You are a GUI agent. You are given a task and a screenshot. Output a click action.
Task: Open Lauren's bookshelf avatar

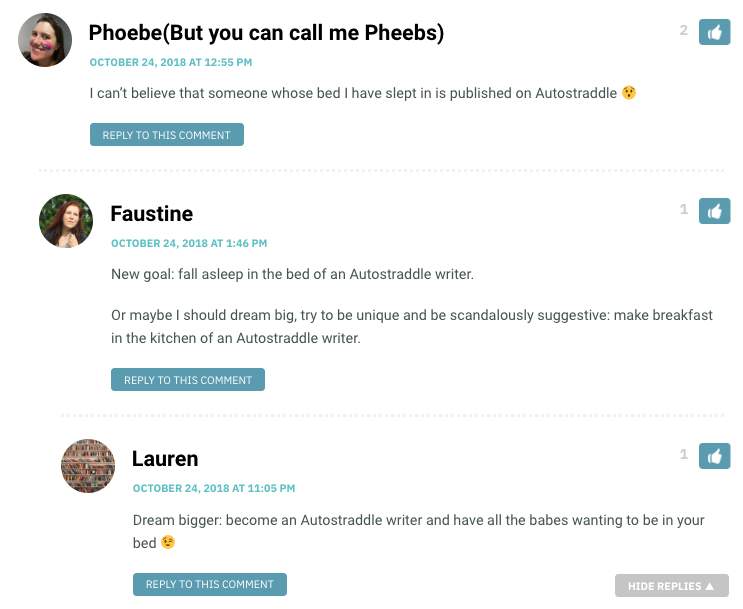(88, 466)
